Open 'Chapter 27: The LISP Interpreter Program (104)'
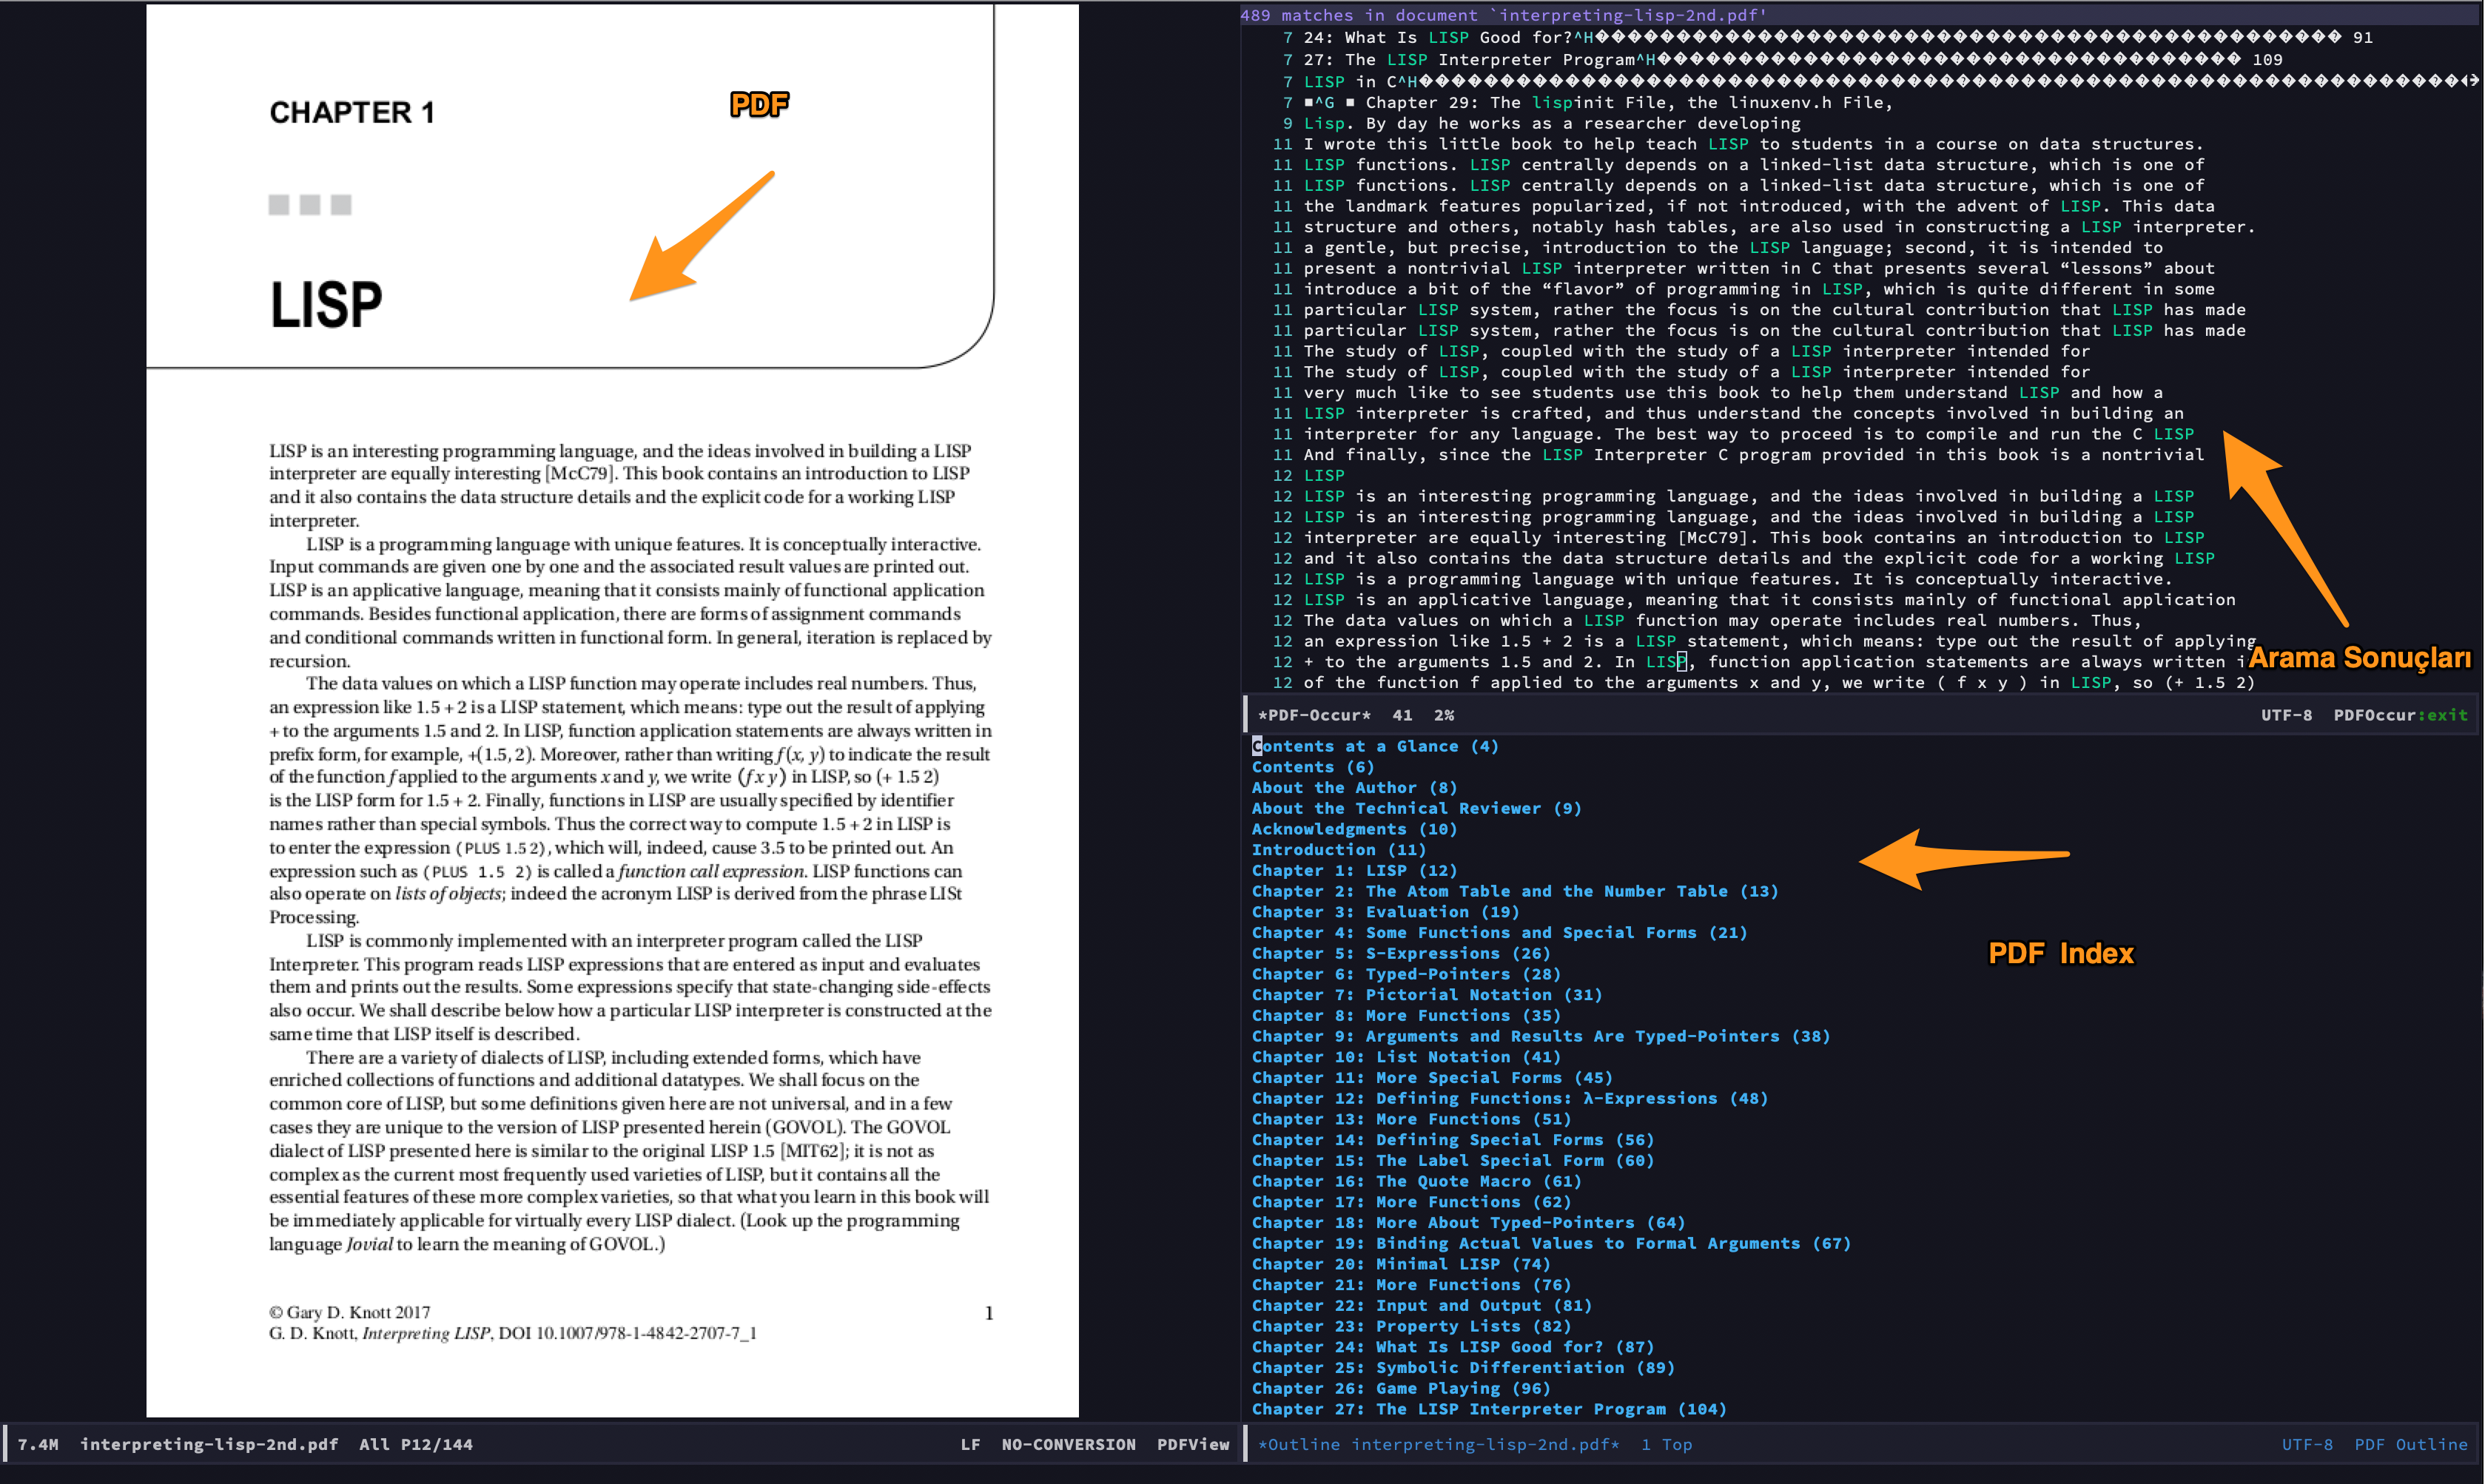 1489,1410
